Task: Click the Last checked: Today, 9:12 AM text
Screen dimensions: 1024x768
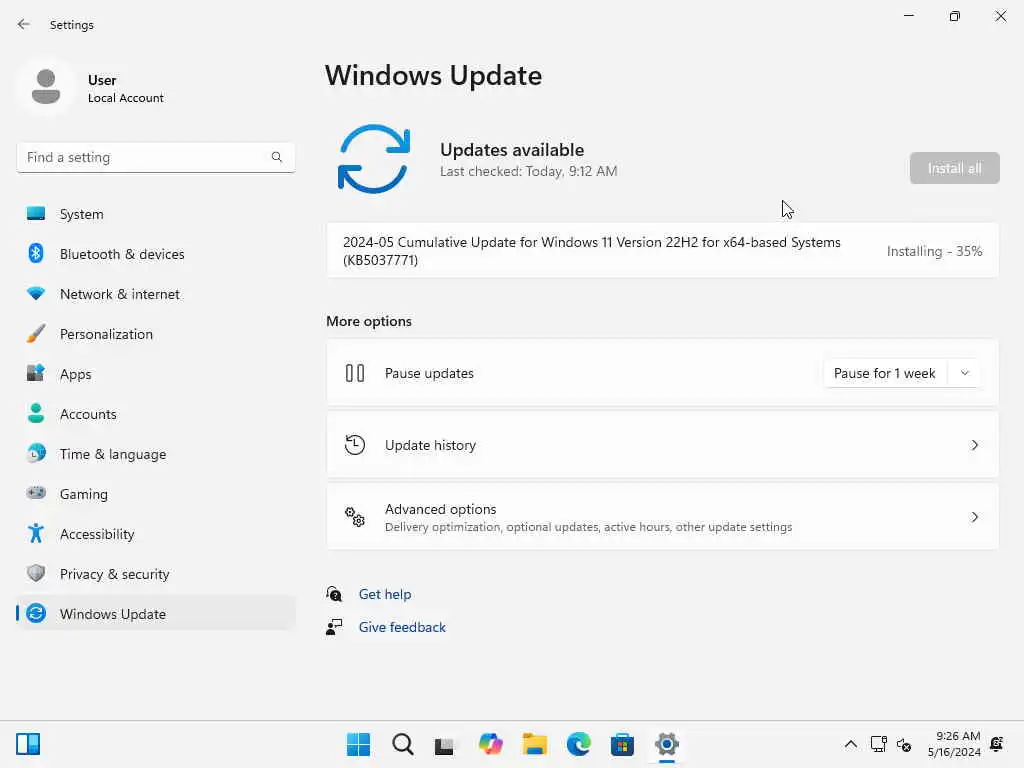Action: click(x=528, y=171)
